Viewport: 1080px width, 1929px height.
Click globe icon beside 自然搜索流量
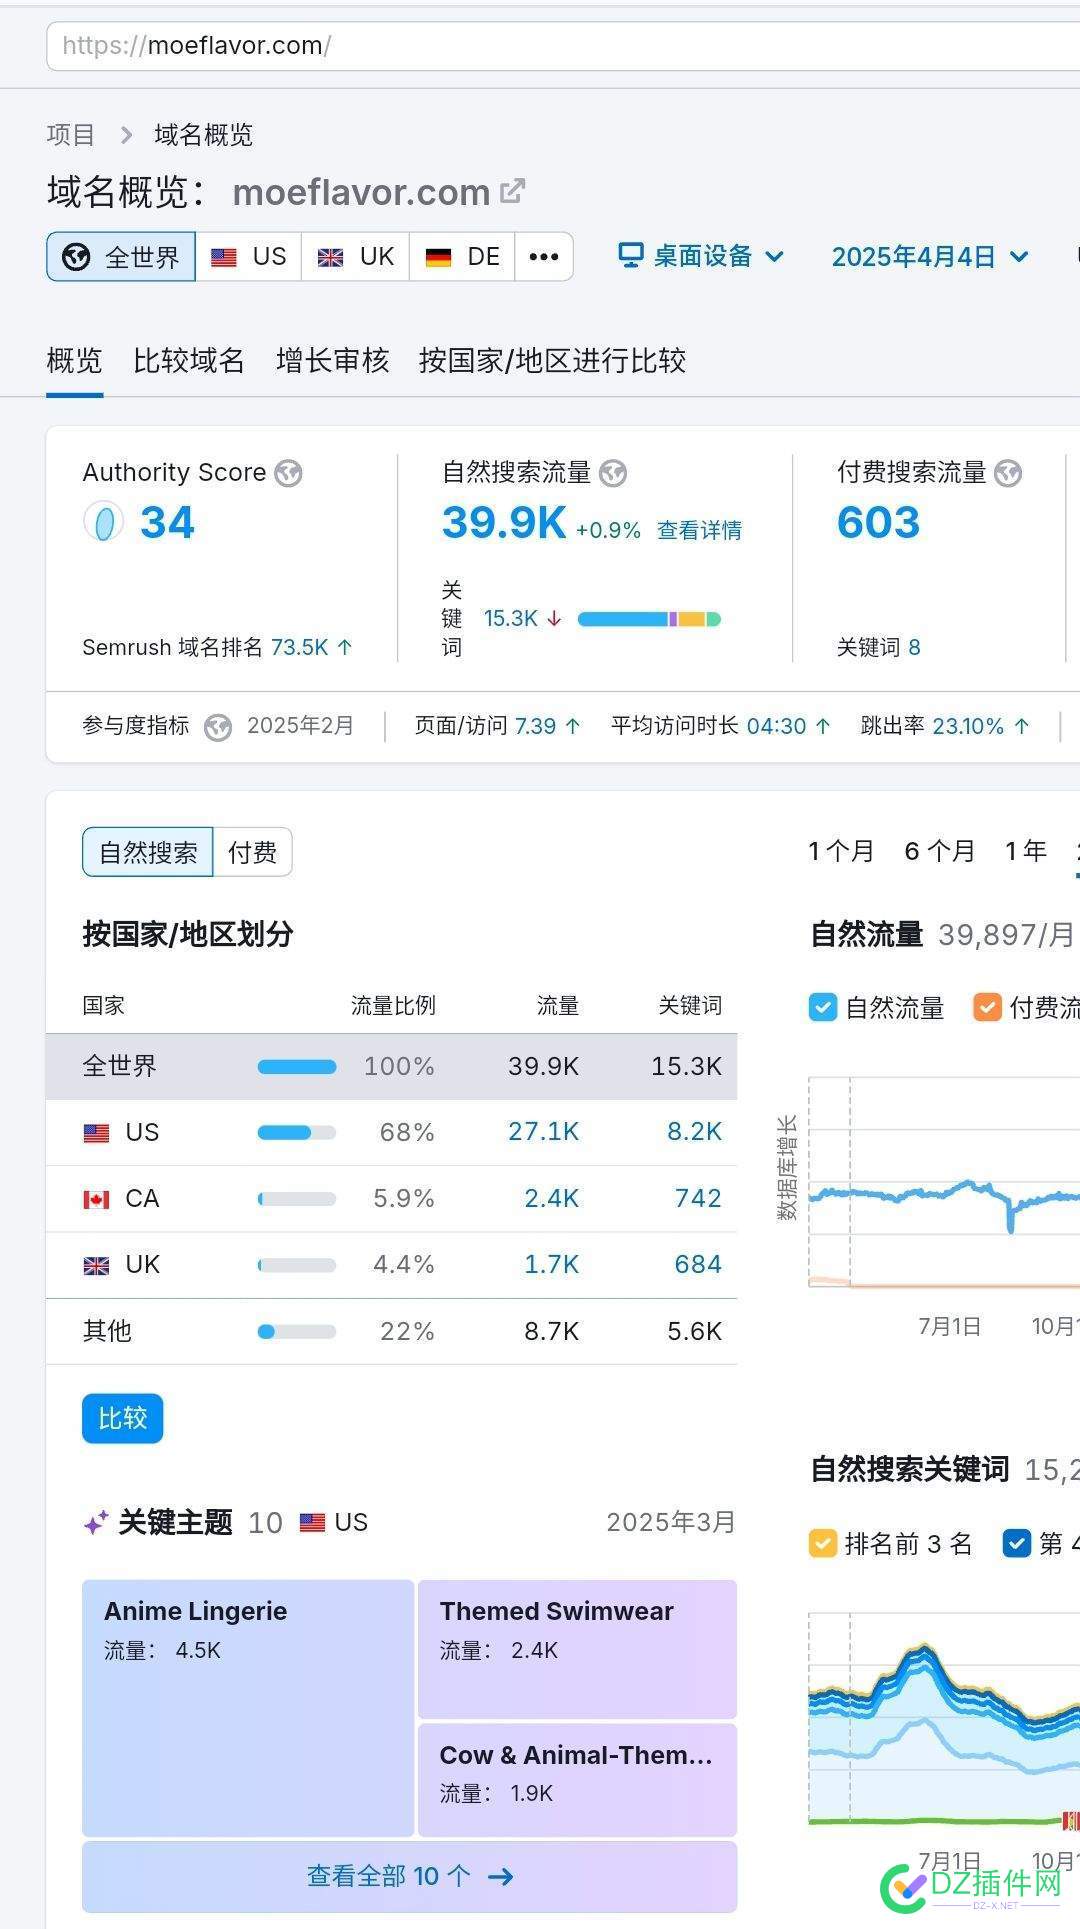[613, 473]
